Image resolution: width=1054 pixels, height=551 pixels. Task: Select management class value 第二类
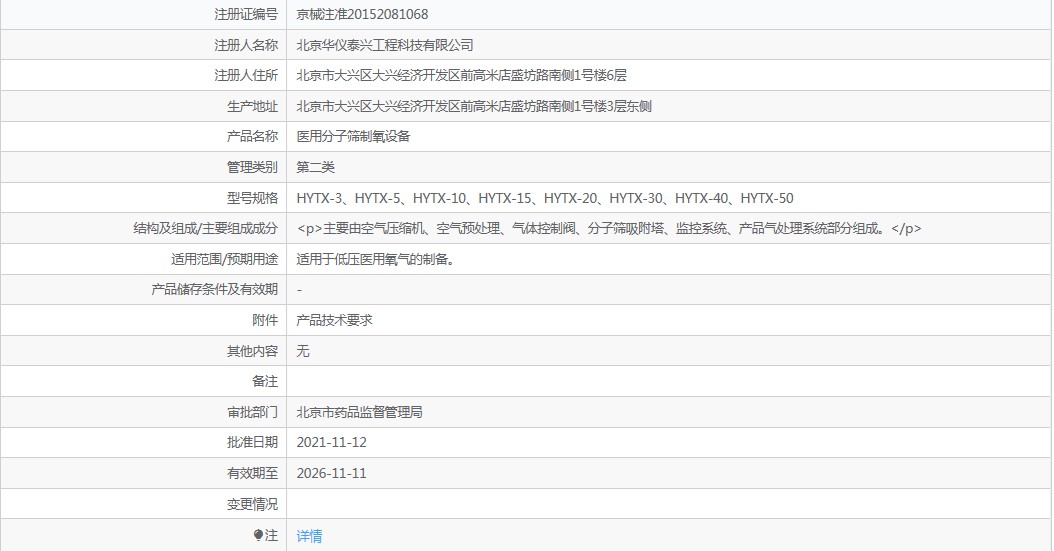(315, 167)
